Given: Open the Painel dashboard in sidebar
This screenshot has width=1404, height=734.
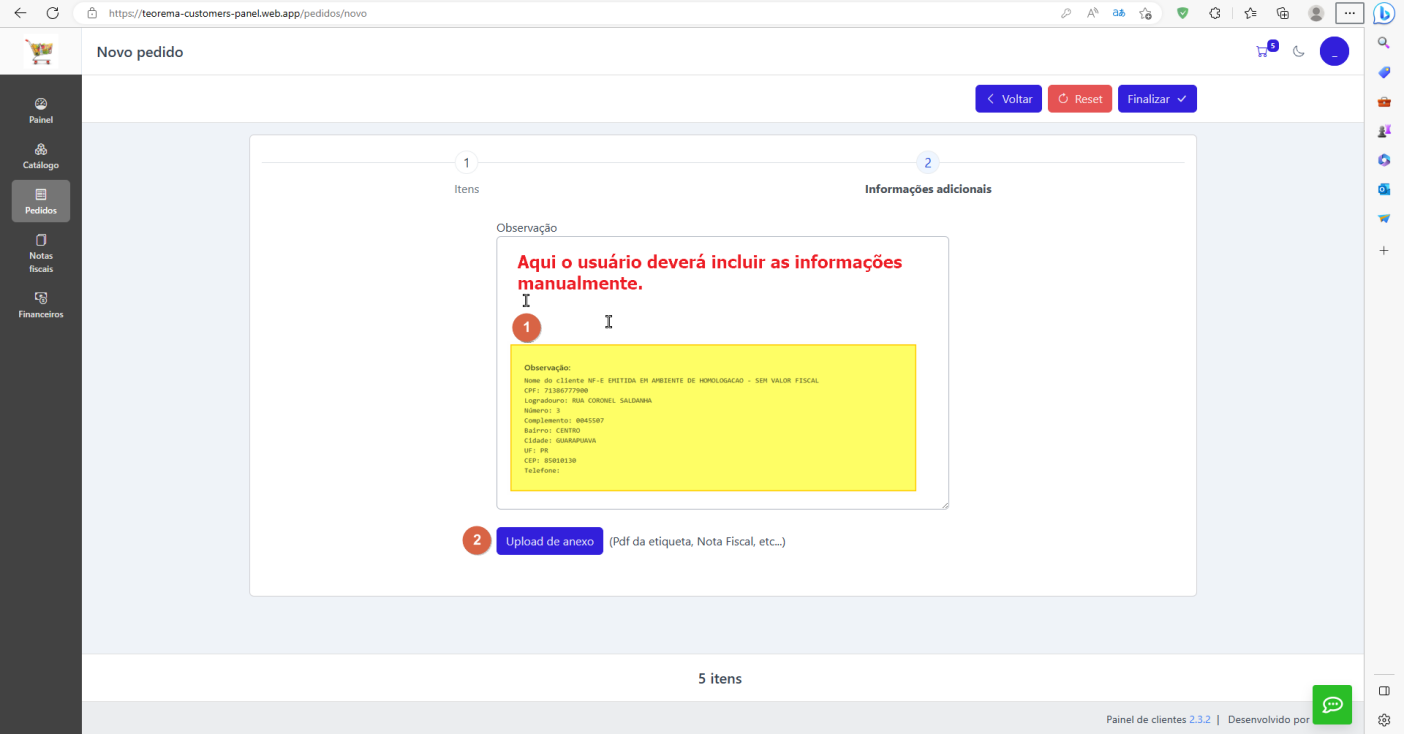Looking at the screenshot, I should [41, 110].
